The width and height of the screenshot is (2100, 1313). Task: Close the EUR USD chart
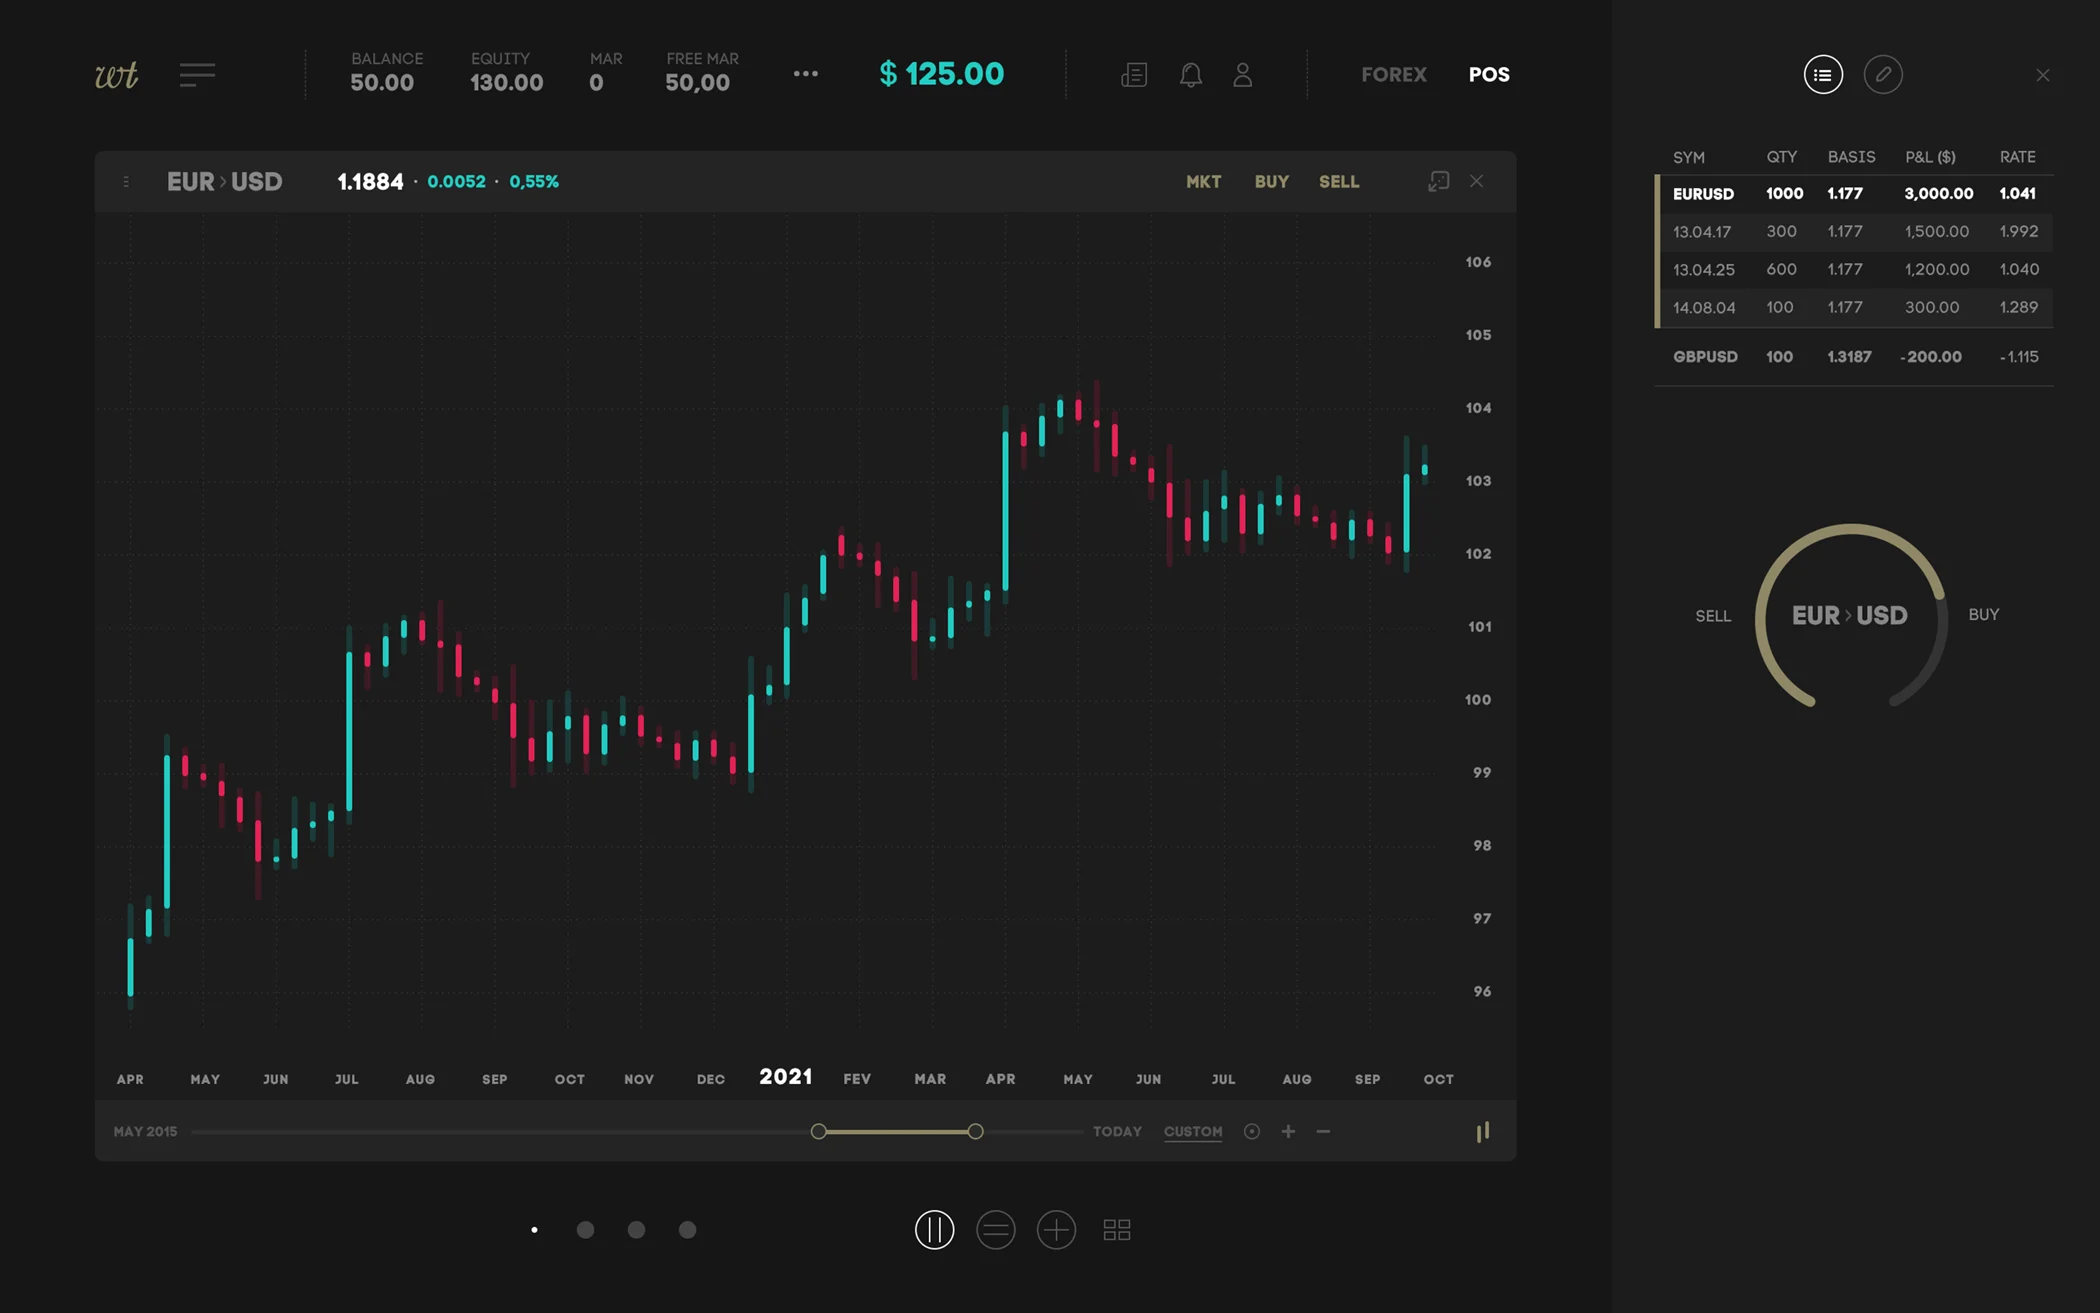coord(1476,181)
